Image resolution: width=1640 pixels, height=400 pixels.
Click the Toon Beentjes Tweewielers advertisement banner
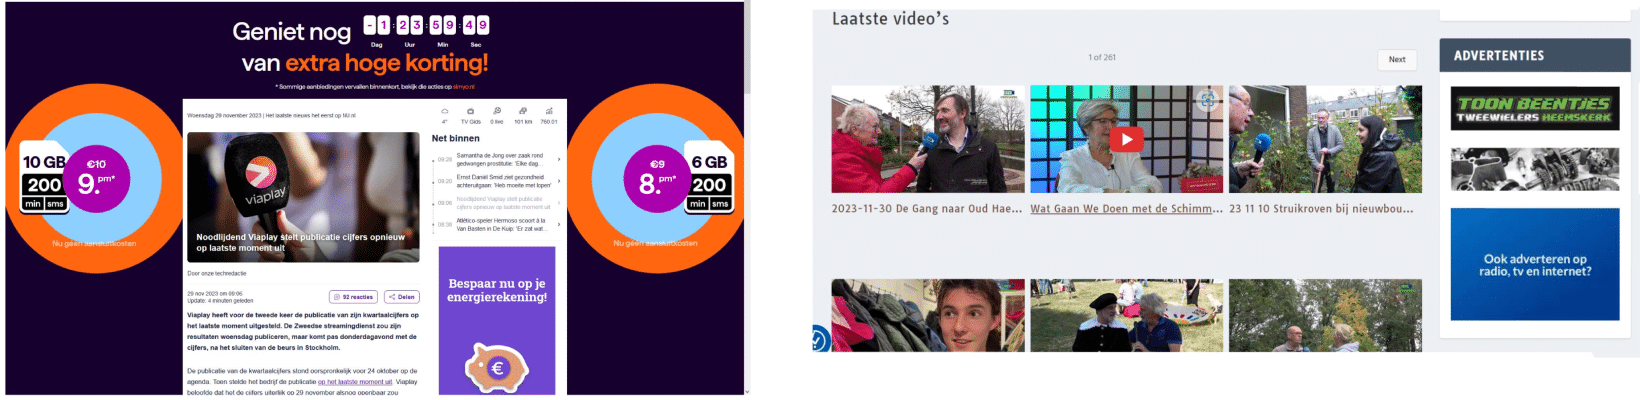(1534, 109)
